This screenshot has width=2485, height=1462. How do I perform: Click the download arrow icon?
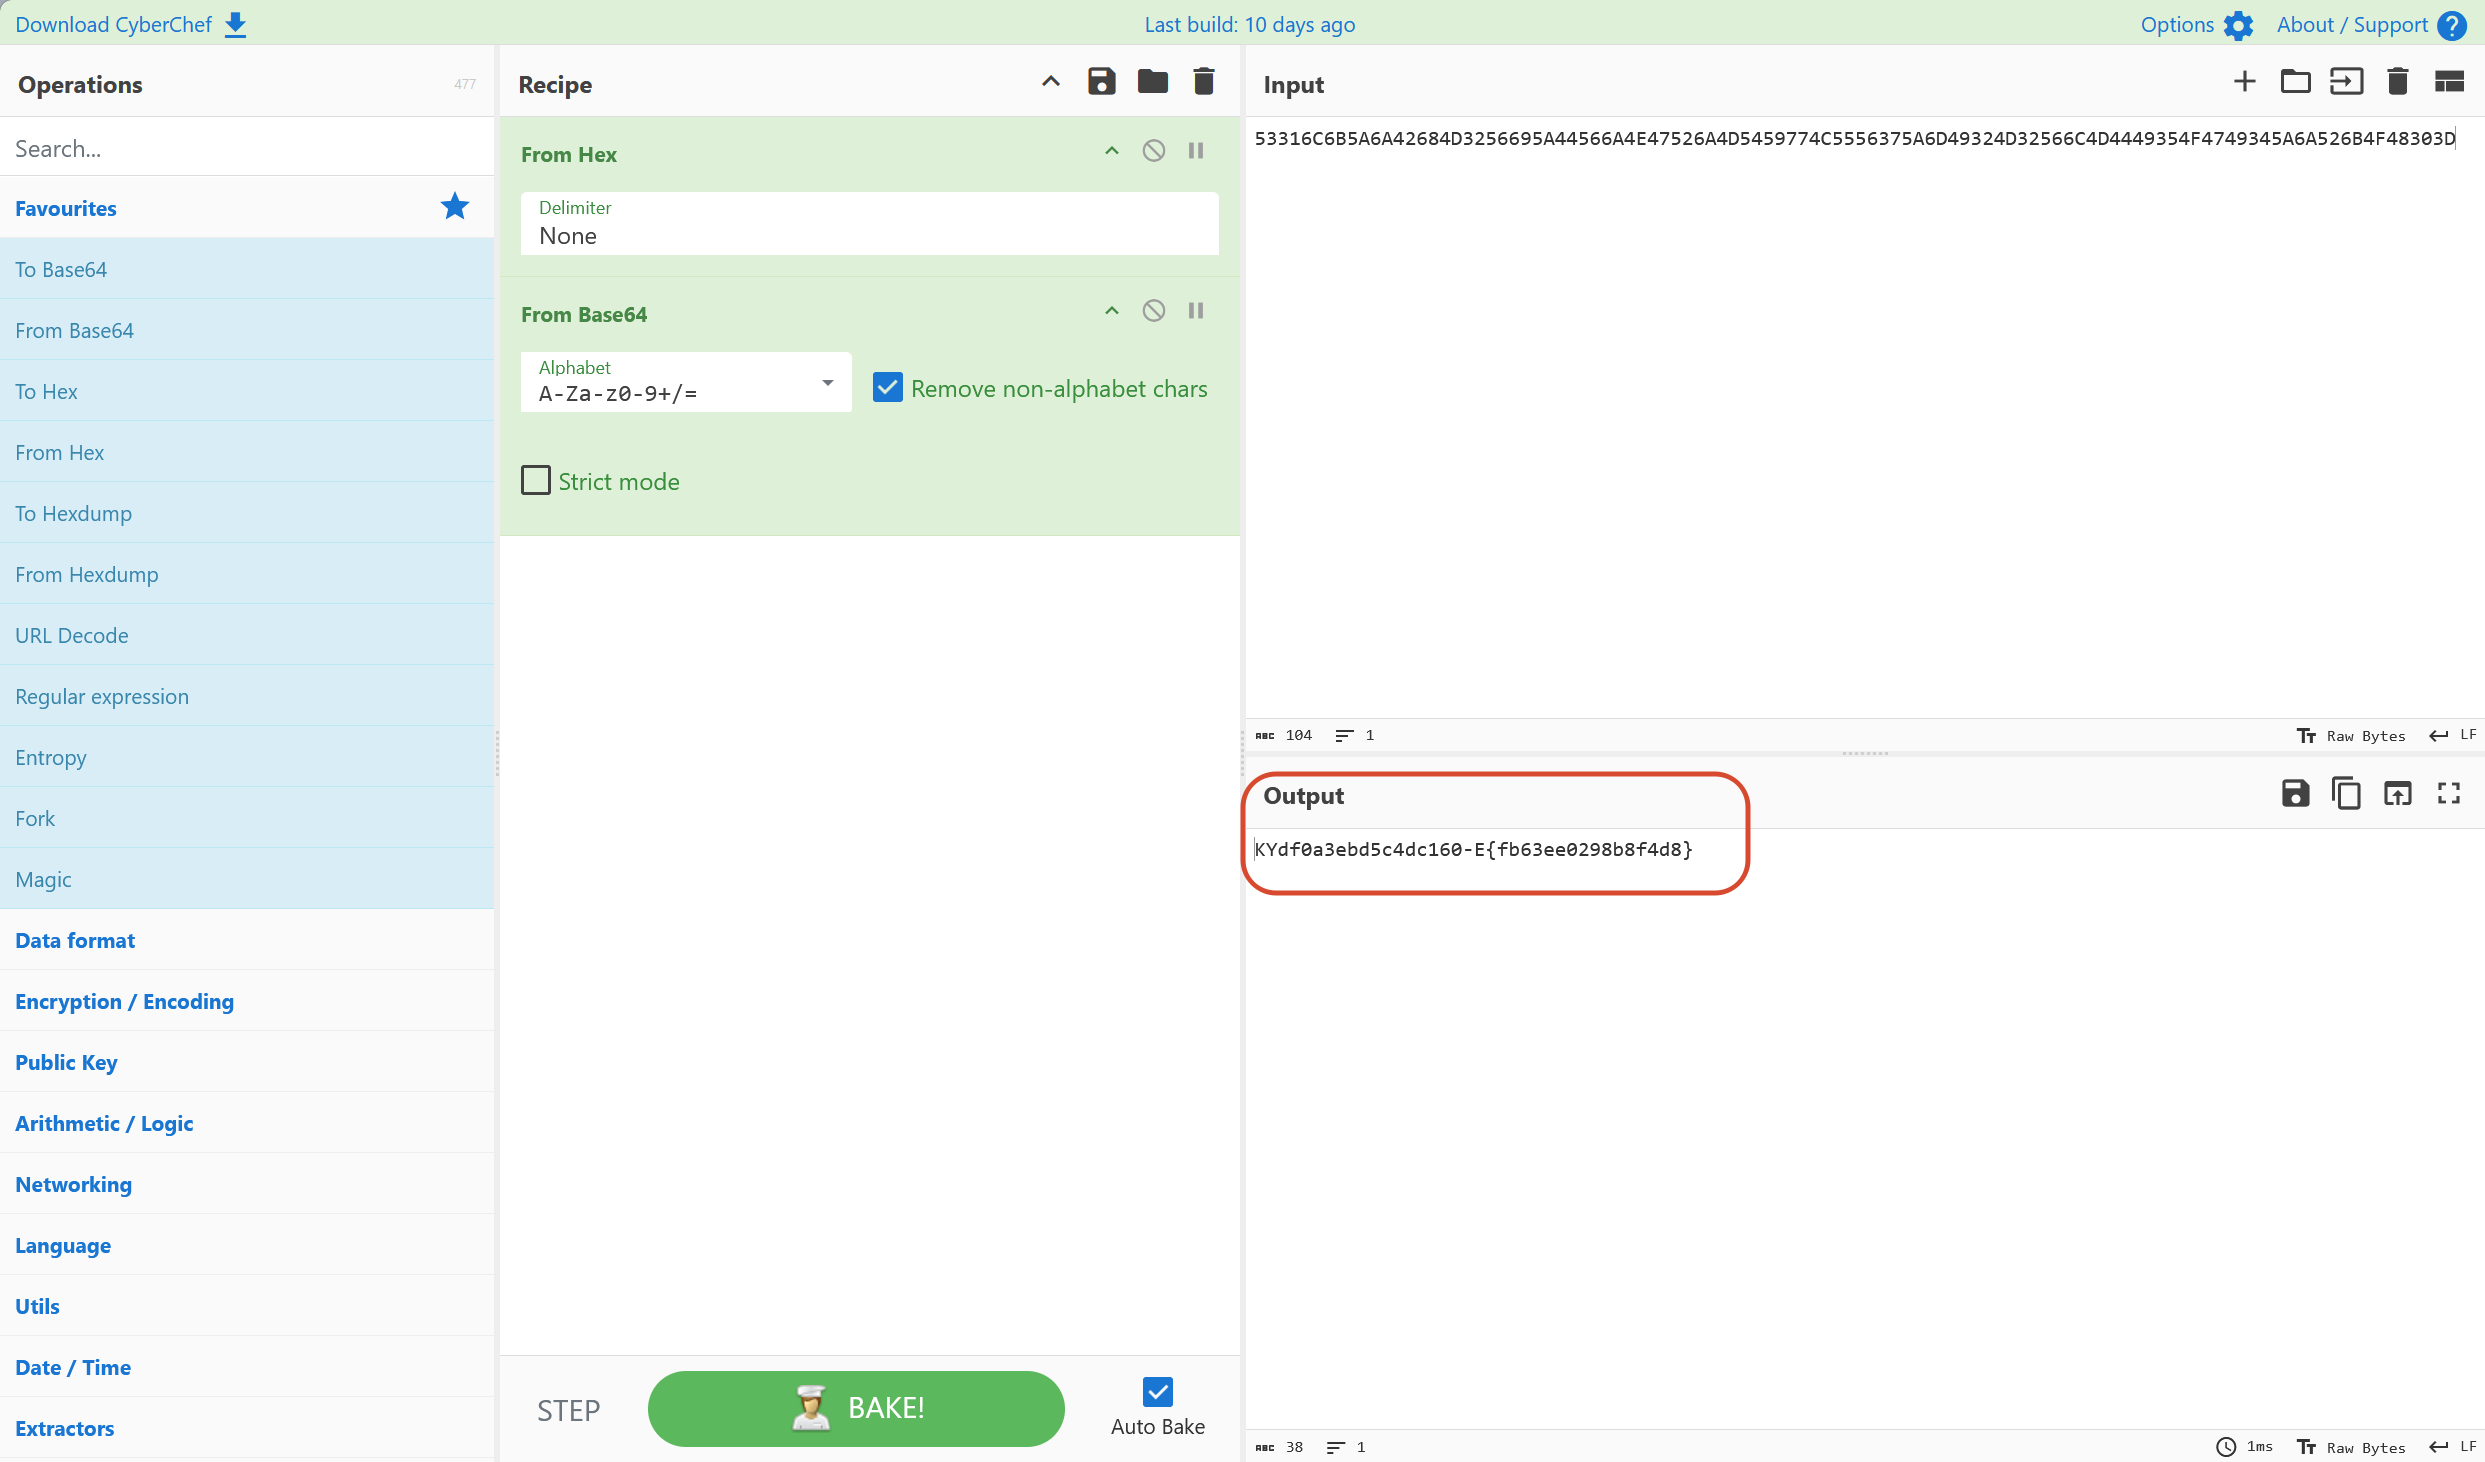235,24
